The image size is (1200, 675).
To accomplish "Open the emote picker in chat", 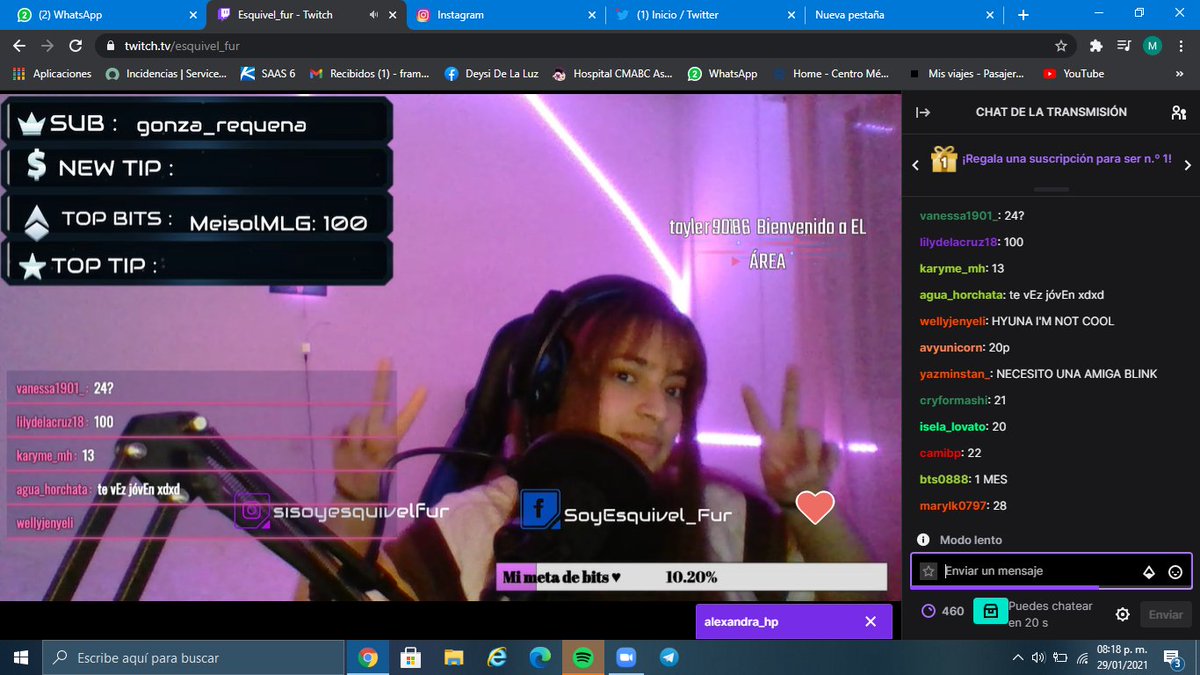I will tap(1175, 572).
